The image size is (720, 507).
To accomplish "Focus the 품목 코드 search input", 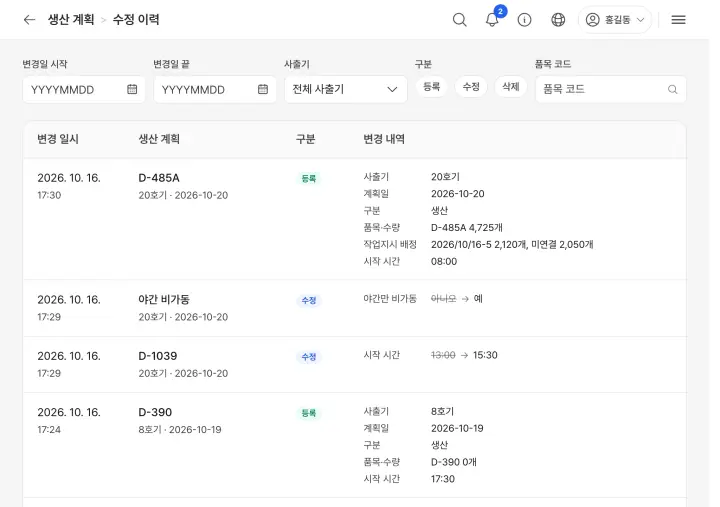I will click(x=611, y=89).
